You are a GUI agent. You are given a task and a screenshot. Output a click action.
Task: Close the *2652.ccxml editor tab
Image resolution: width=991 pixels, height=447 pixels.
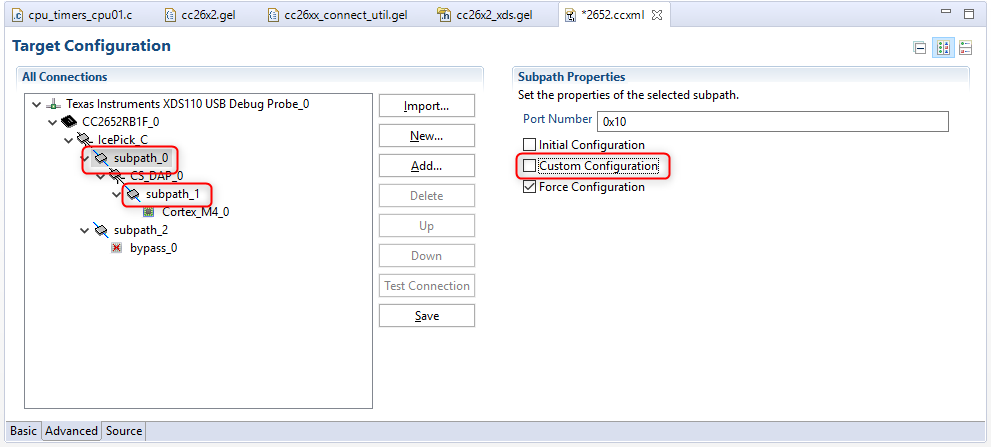click(657, 15)
